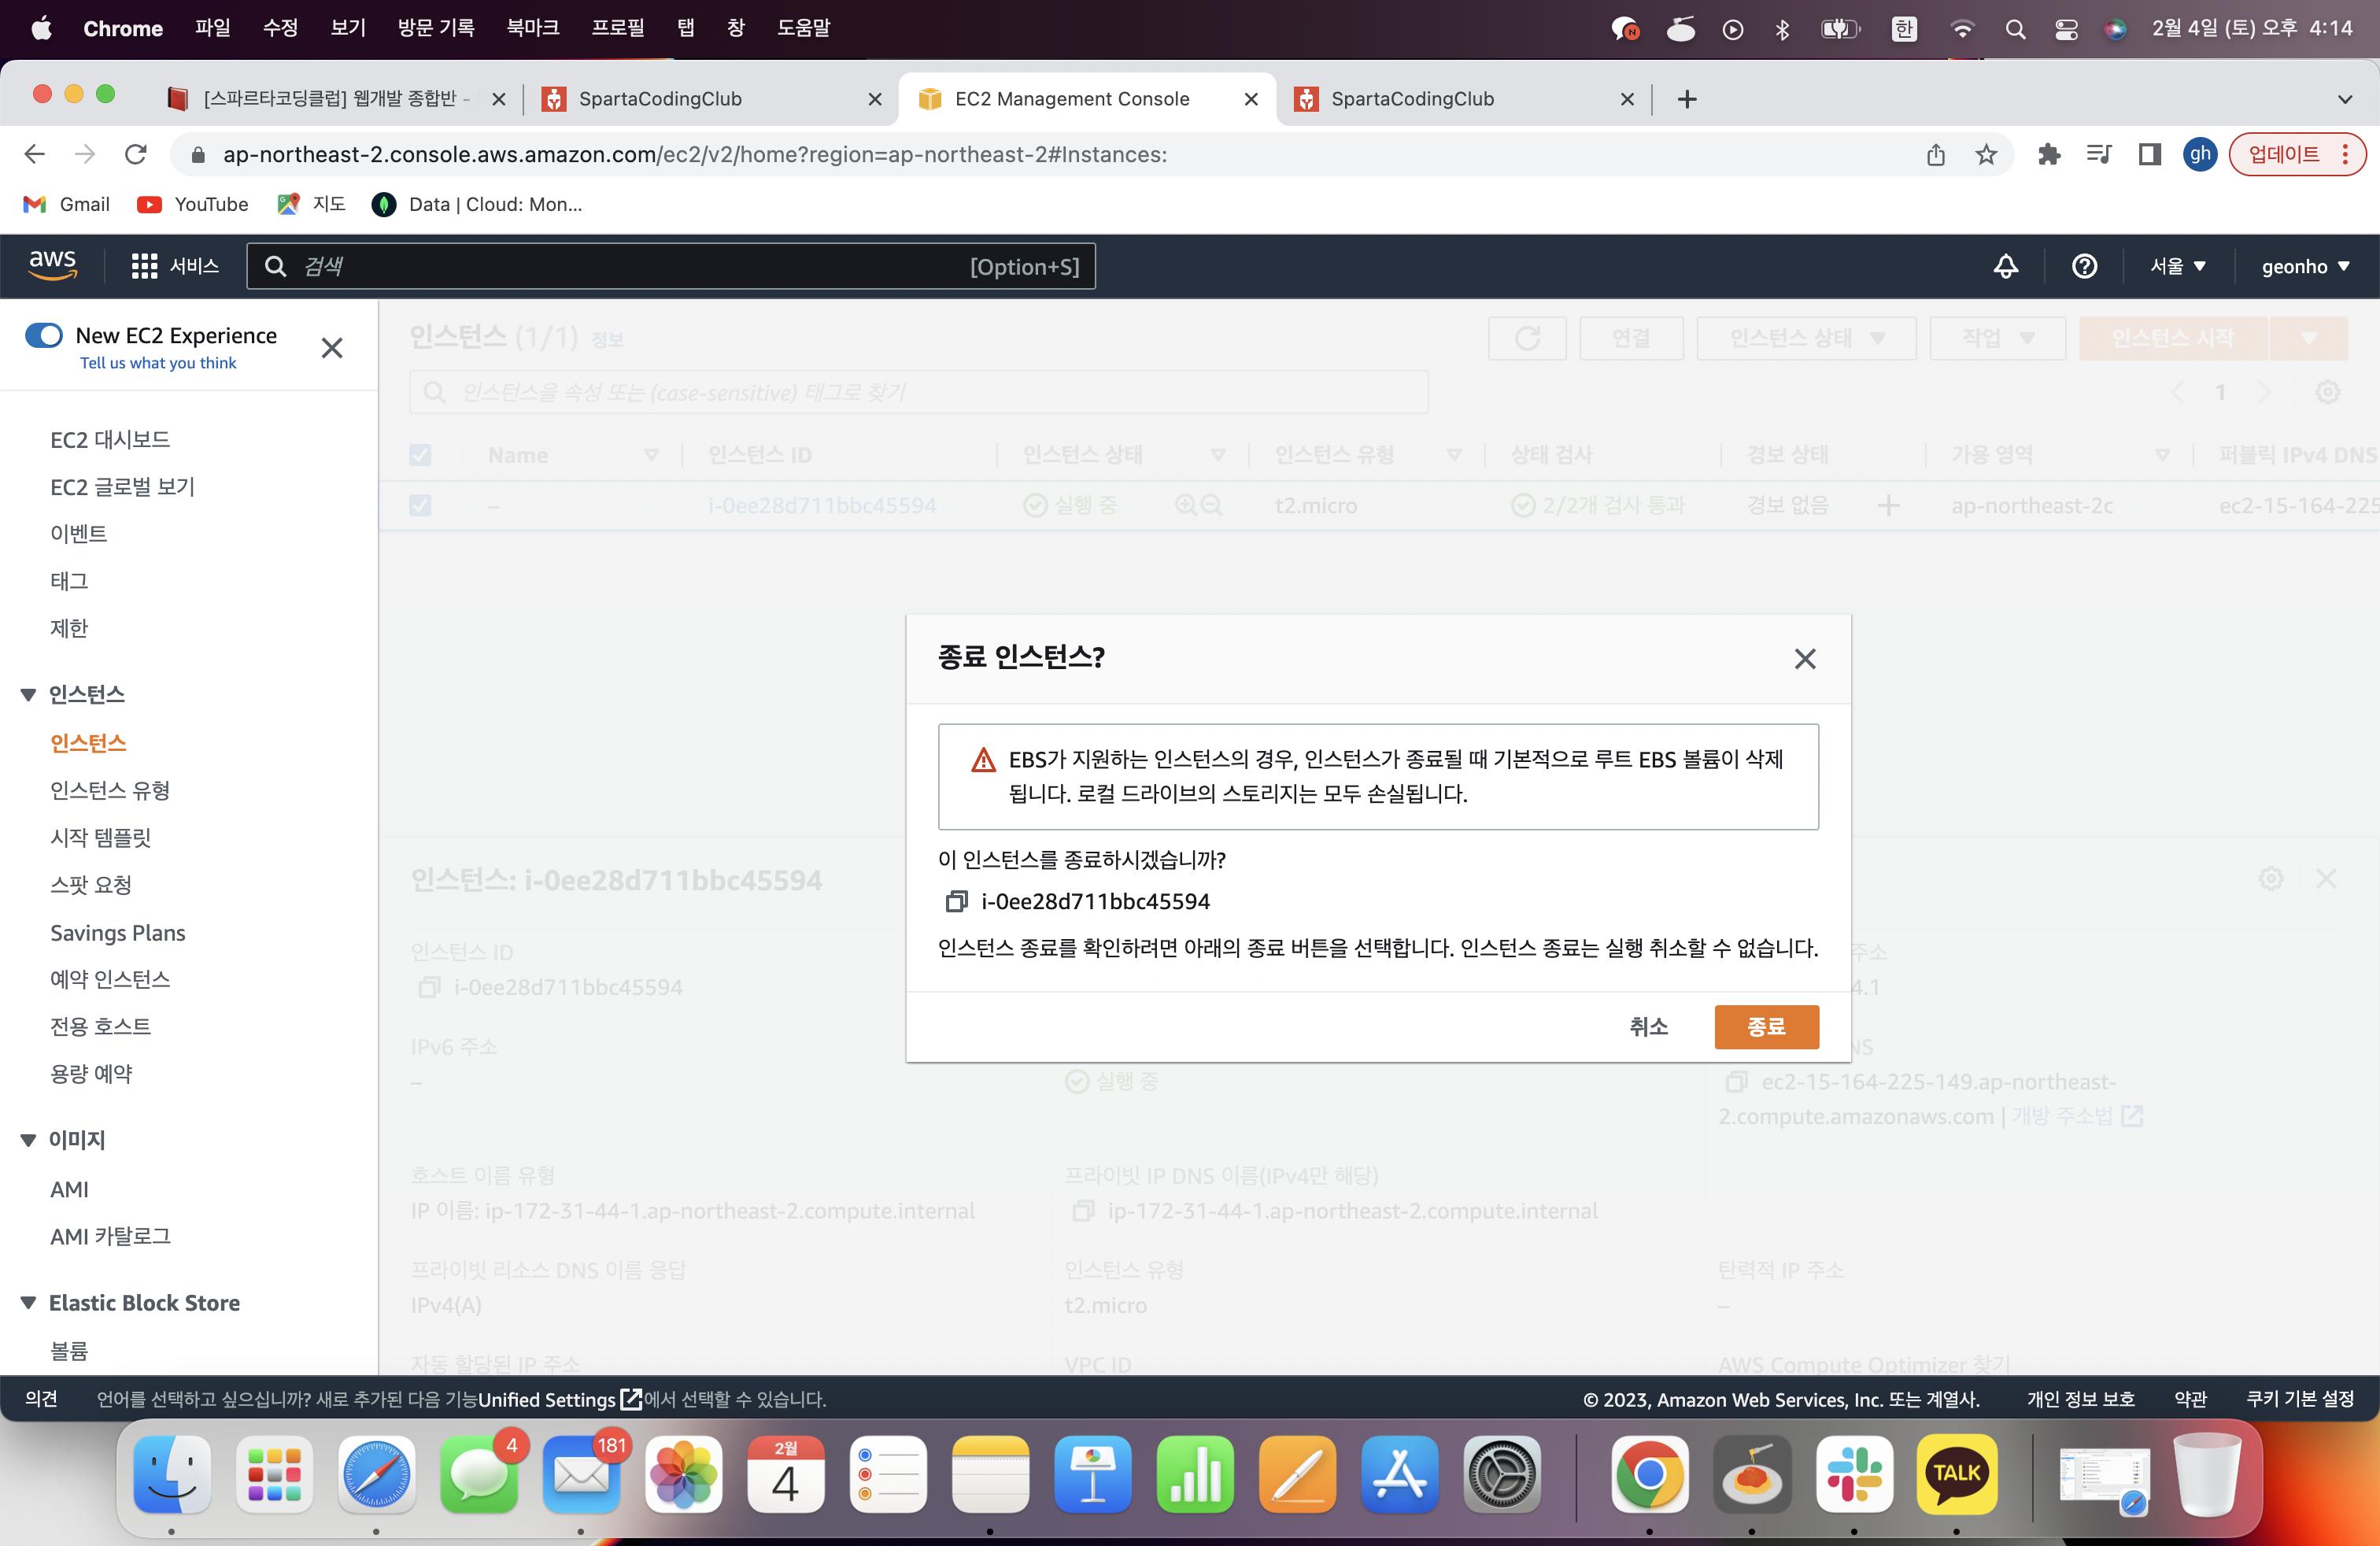The image size is (2380, 1546).
Task: Switch to the 스파르타코딩클럽 웹개발 종합반 tab
Action: 337,99
